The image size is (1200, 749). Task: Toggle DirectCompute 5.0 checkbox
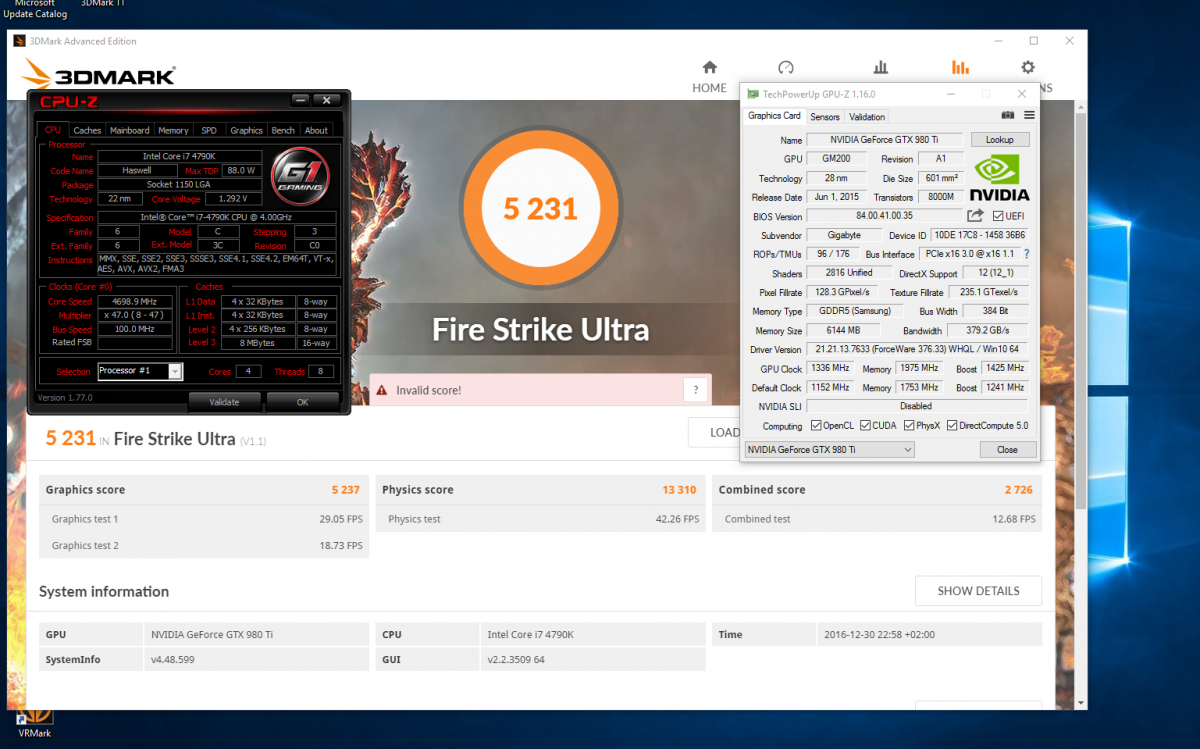tap(952, 426)
